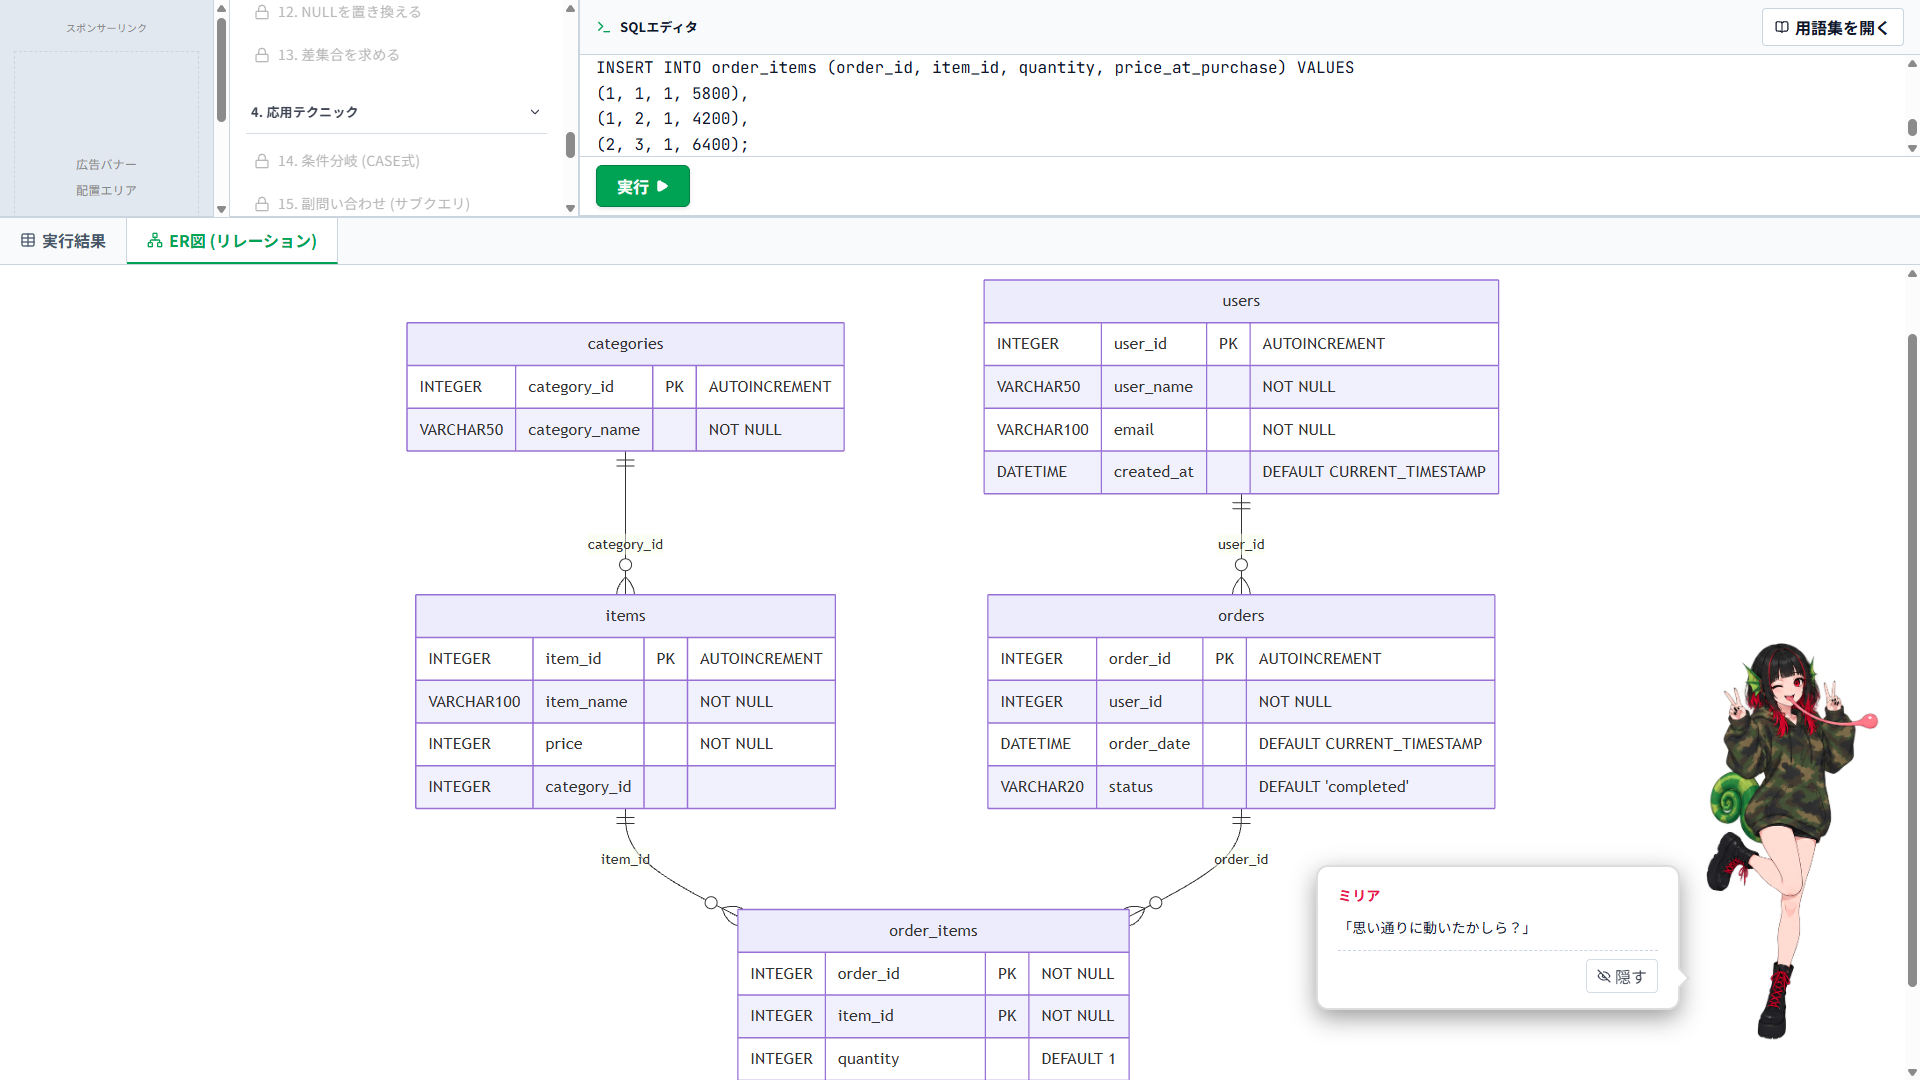This screenshot has width=1920, height=1080.
Task: Click the play triangle in the 実行 button
Action: pos(663,187)
